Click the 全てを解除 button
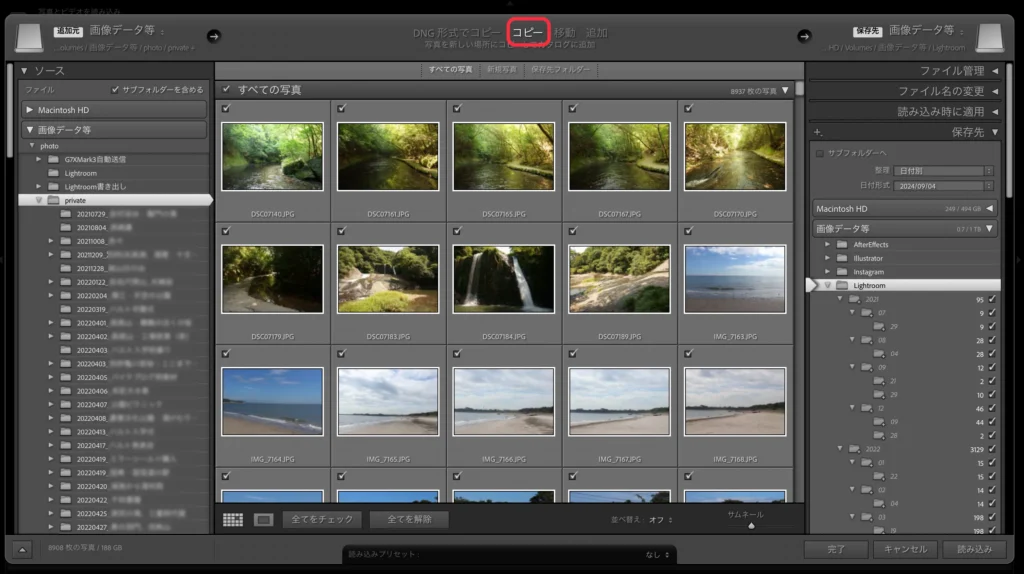Viewport: 1024px width, 574px height. tap(408, 519)
